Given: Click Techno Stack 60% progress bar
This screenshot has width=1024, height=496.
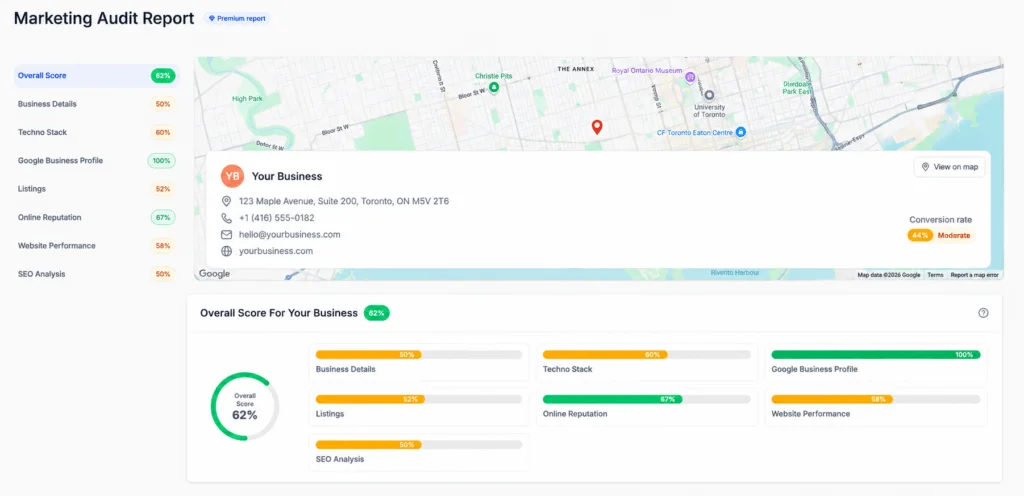Looking at the screenshot, I should pyautogui.click(x=647, y=355).
